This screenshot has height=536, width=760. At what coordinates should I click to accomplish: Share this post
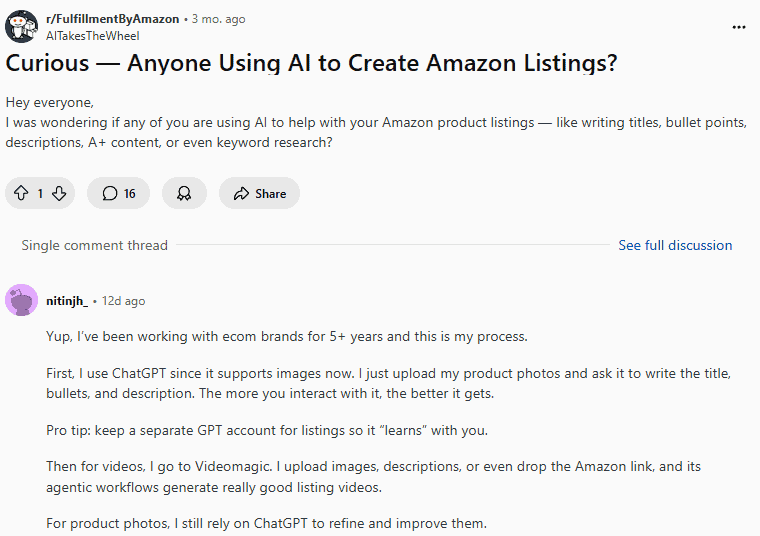tap(259, 194)
